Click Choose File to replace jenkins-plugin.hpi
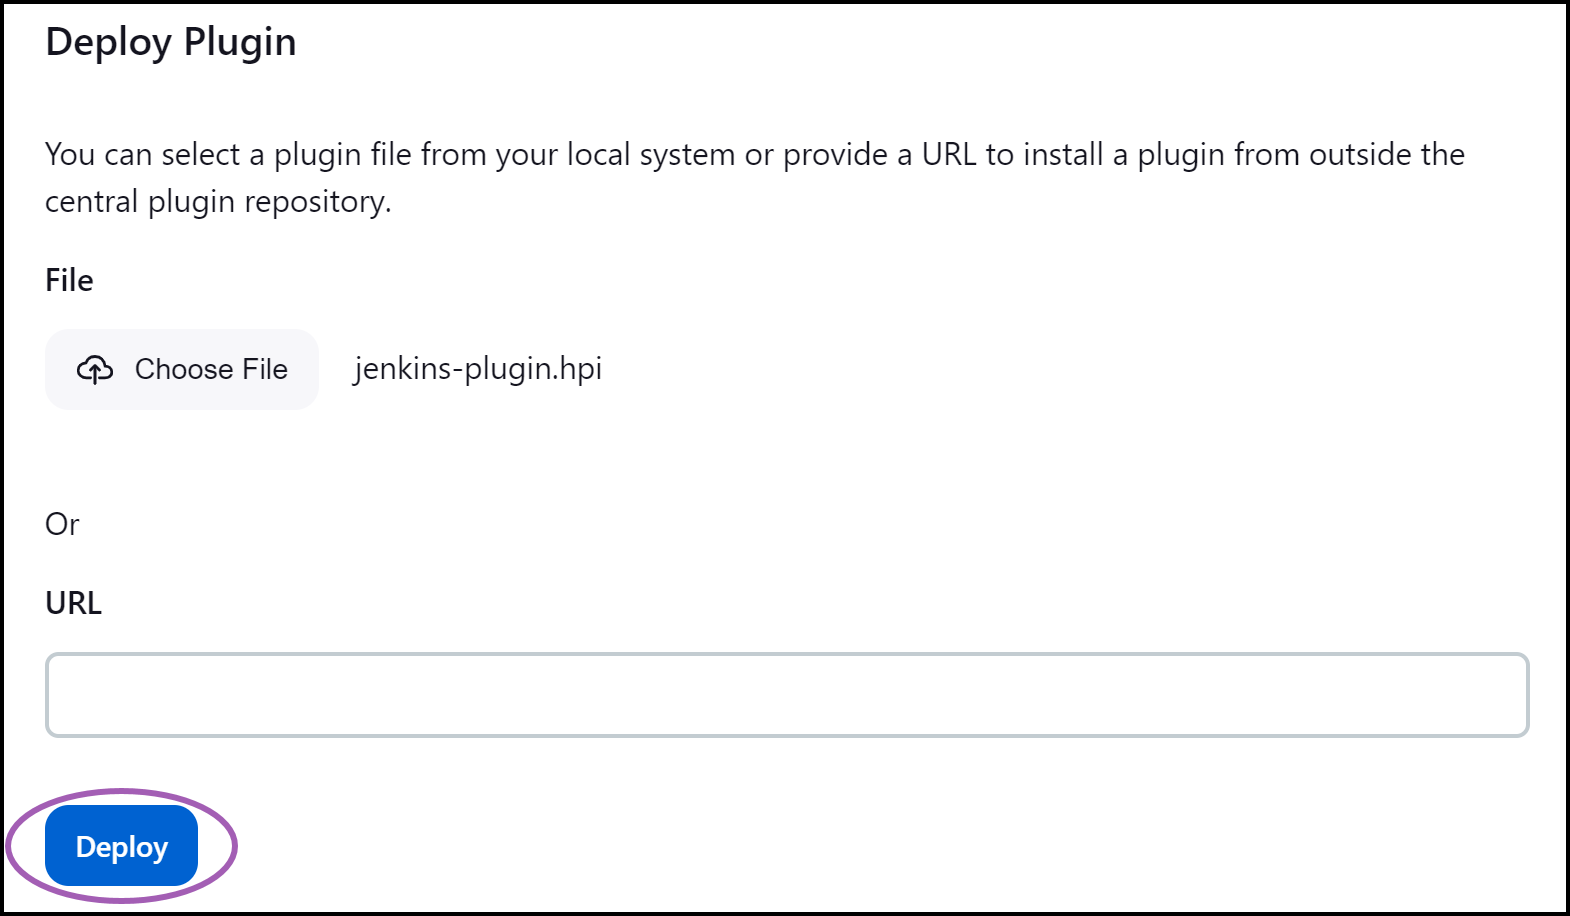 [x=181, y=369]
